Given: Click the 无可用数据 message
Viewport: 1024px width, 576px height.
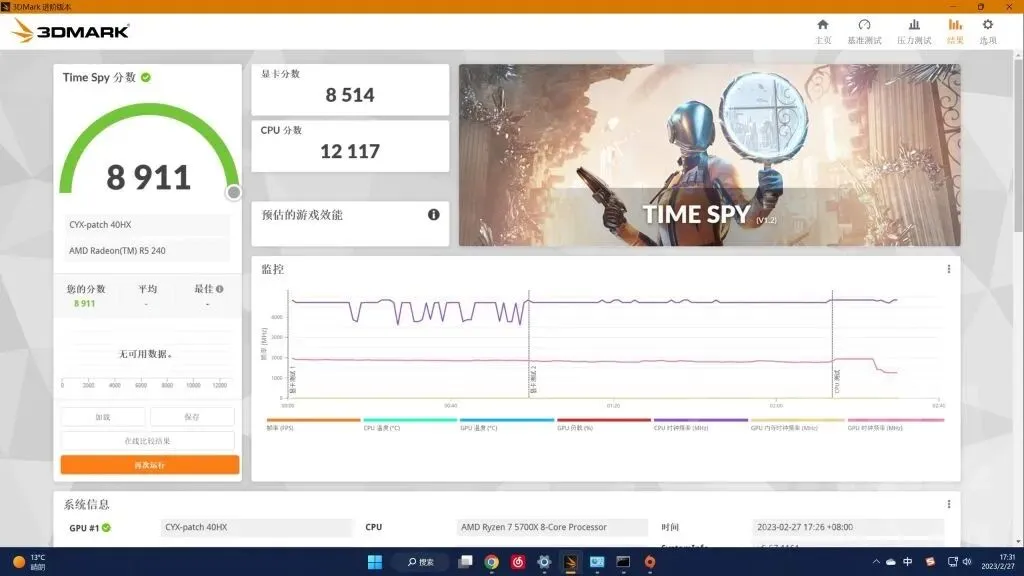Looking at the screenshot, I should pos(146,353).
